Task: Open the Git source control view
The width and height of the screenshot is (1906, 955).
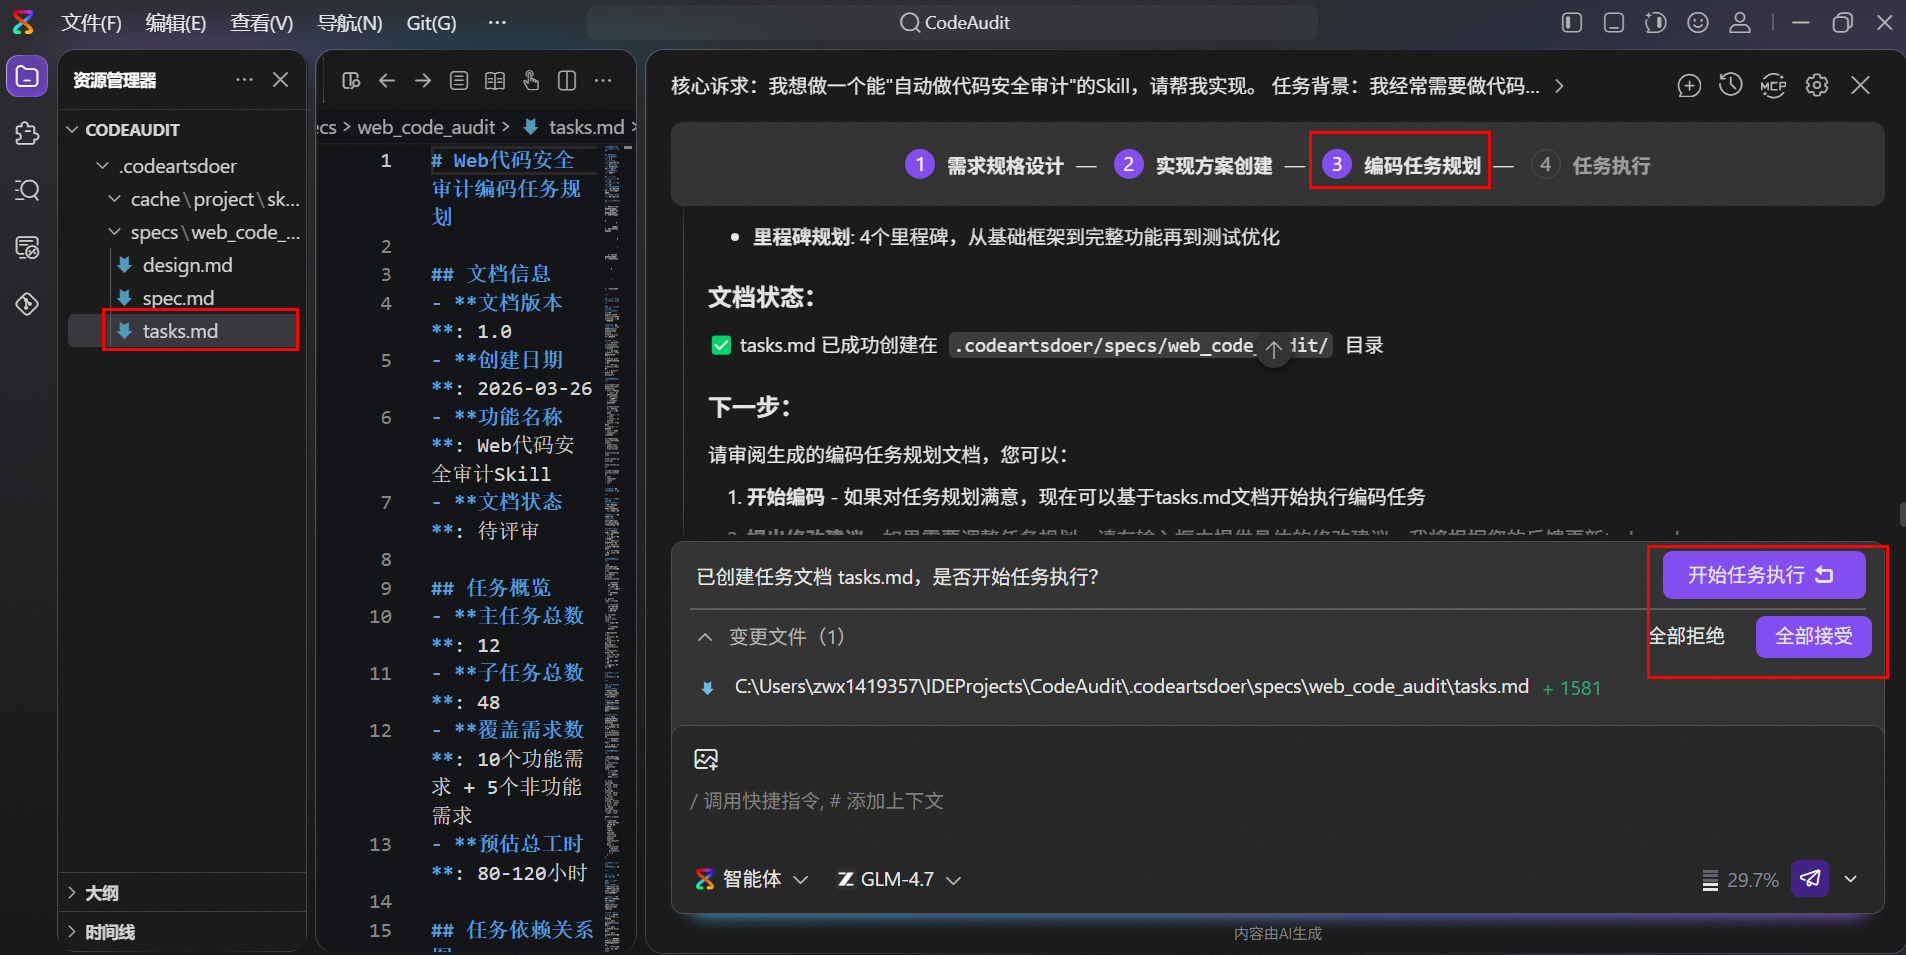Action: click(x=27, y=304)
